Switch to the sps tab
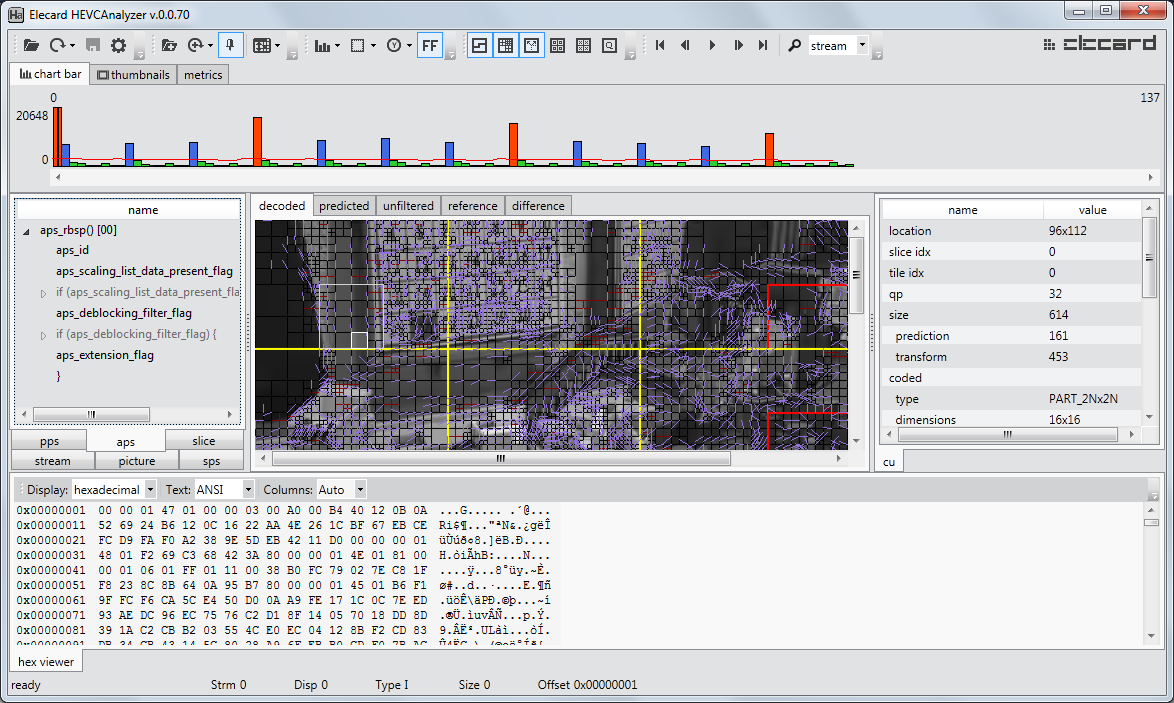1174x703 pixels. pyautogui.click(x=211, y=460)
